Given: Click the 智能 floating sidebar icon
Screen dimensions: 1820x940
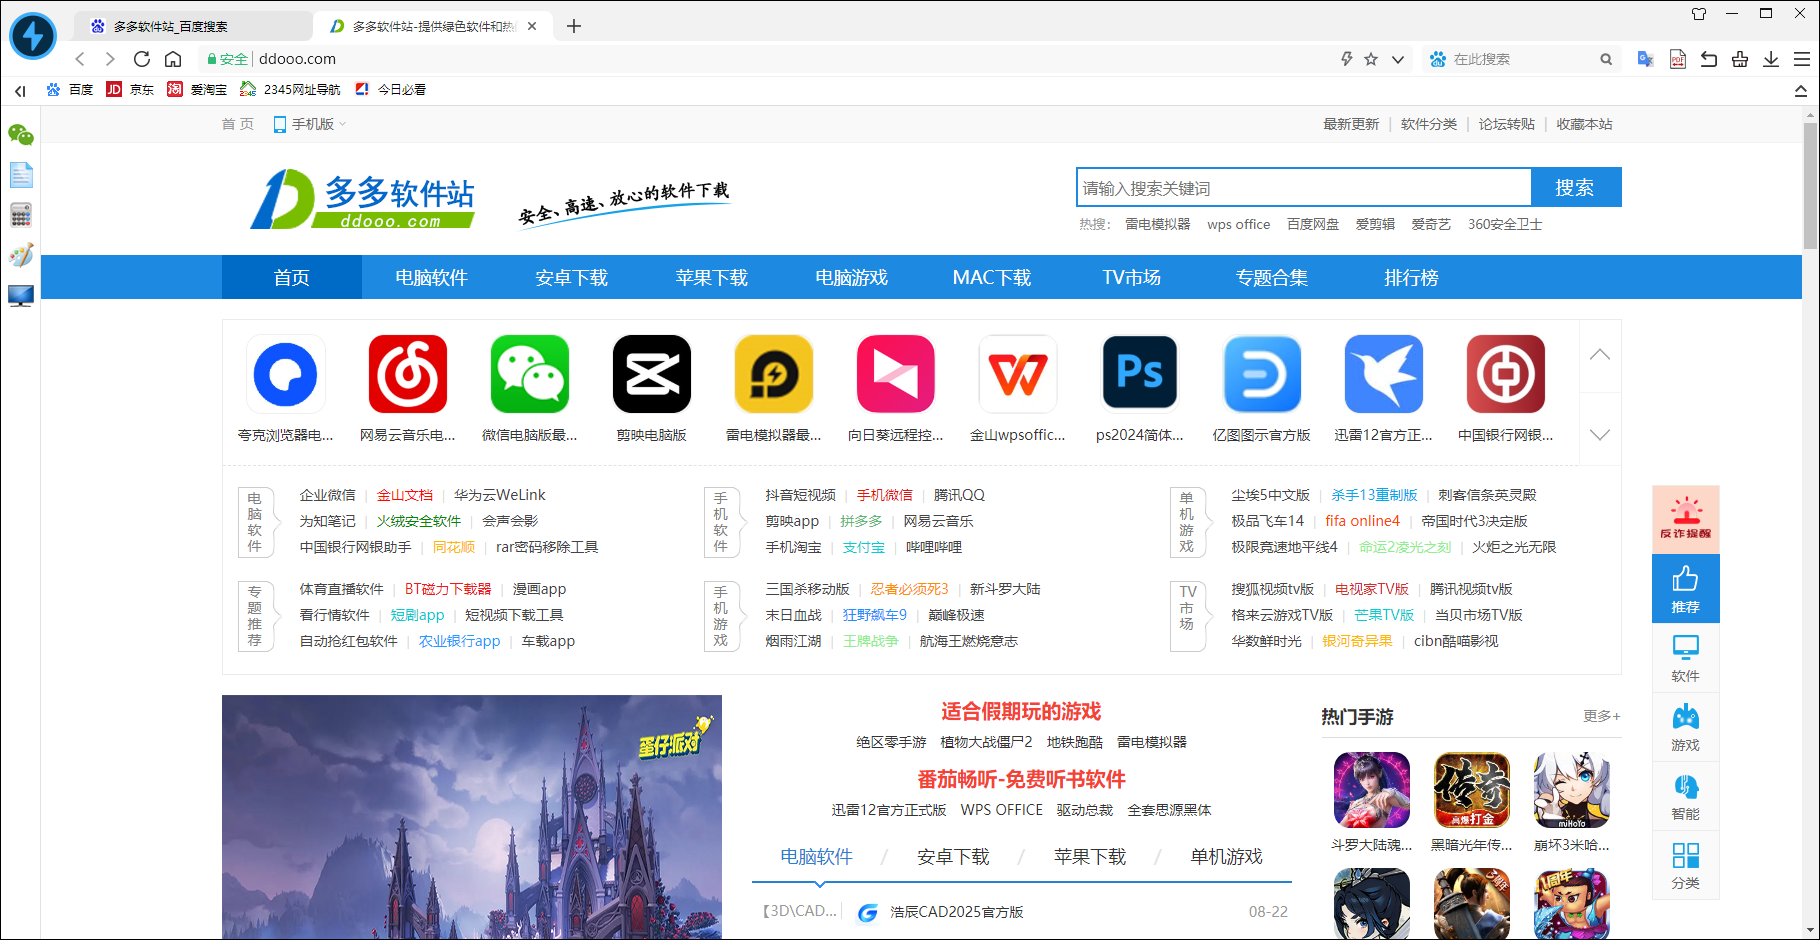Looking at the screenshot, I should [1686, 796].
